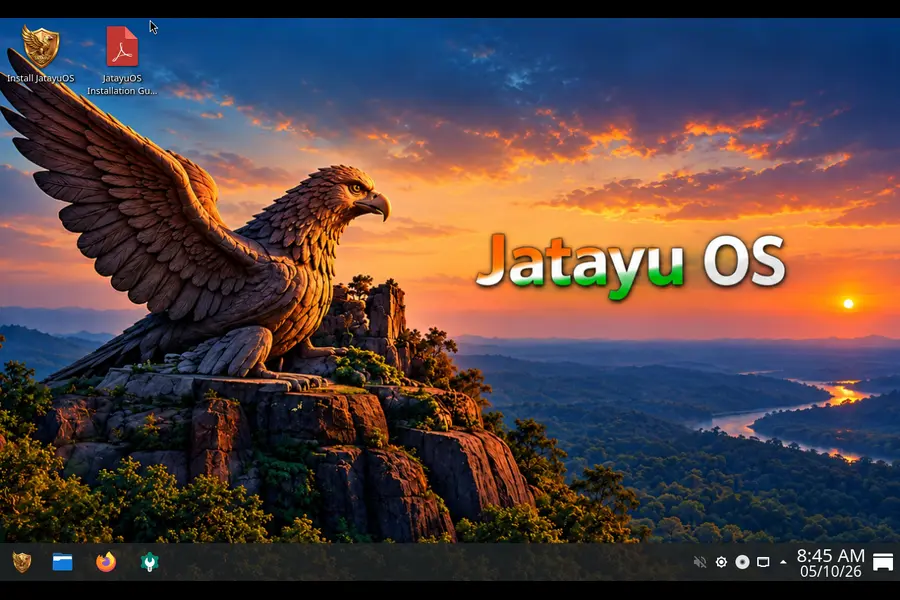This screenshot has height=600, width=900.
Task: Open the network display tray icon
Action: (763, 562)
